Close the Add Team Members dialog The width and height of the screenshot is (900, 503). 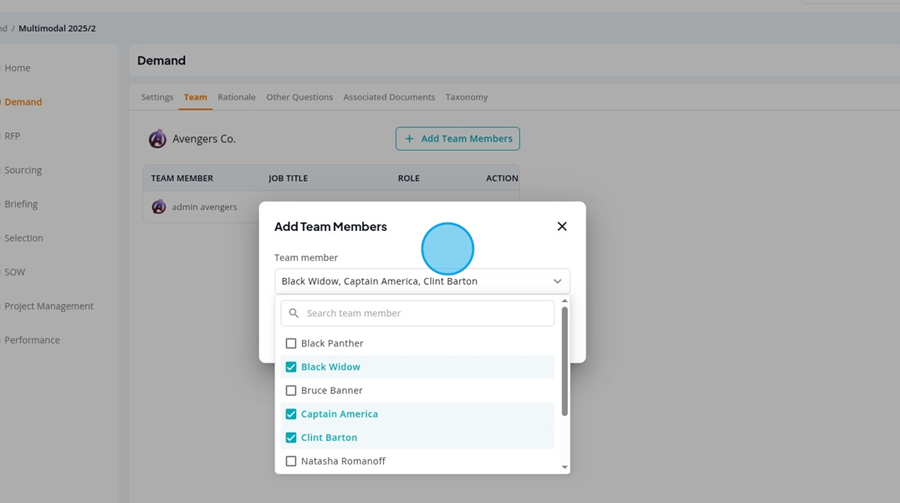coord(562,226)
